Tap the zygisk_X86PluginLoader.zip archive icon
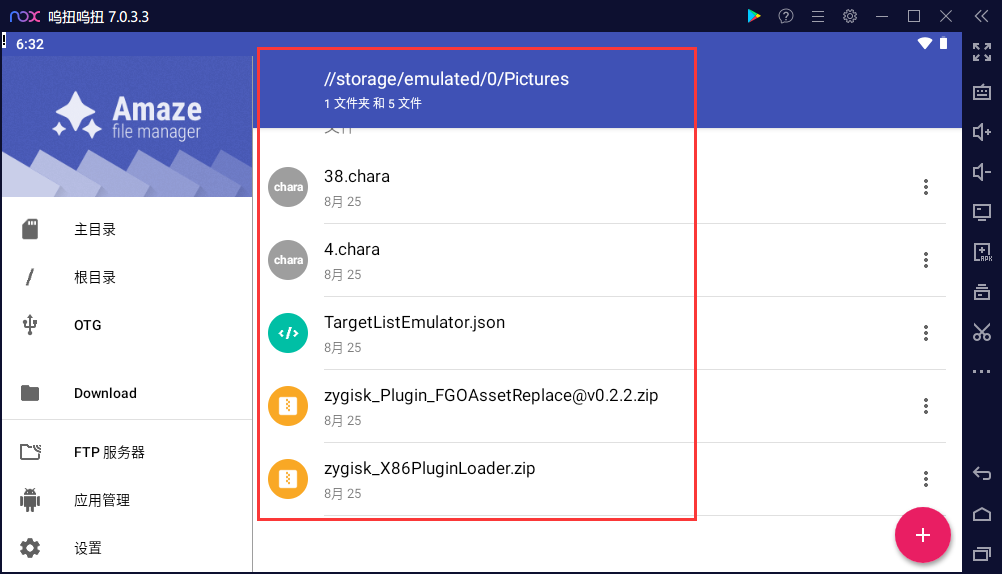The width and height of the screenshot is (1002, 574). (288, 479)
